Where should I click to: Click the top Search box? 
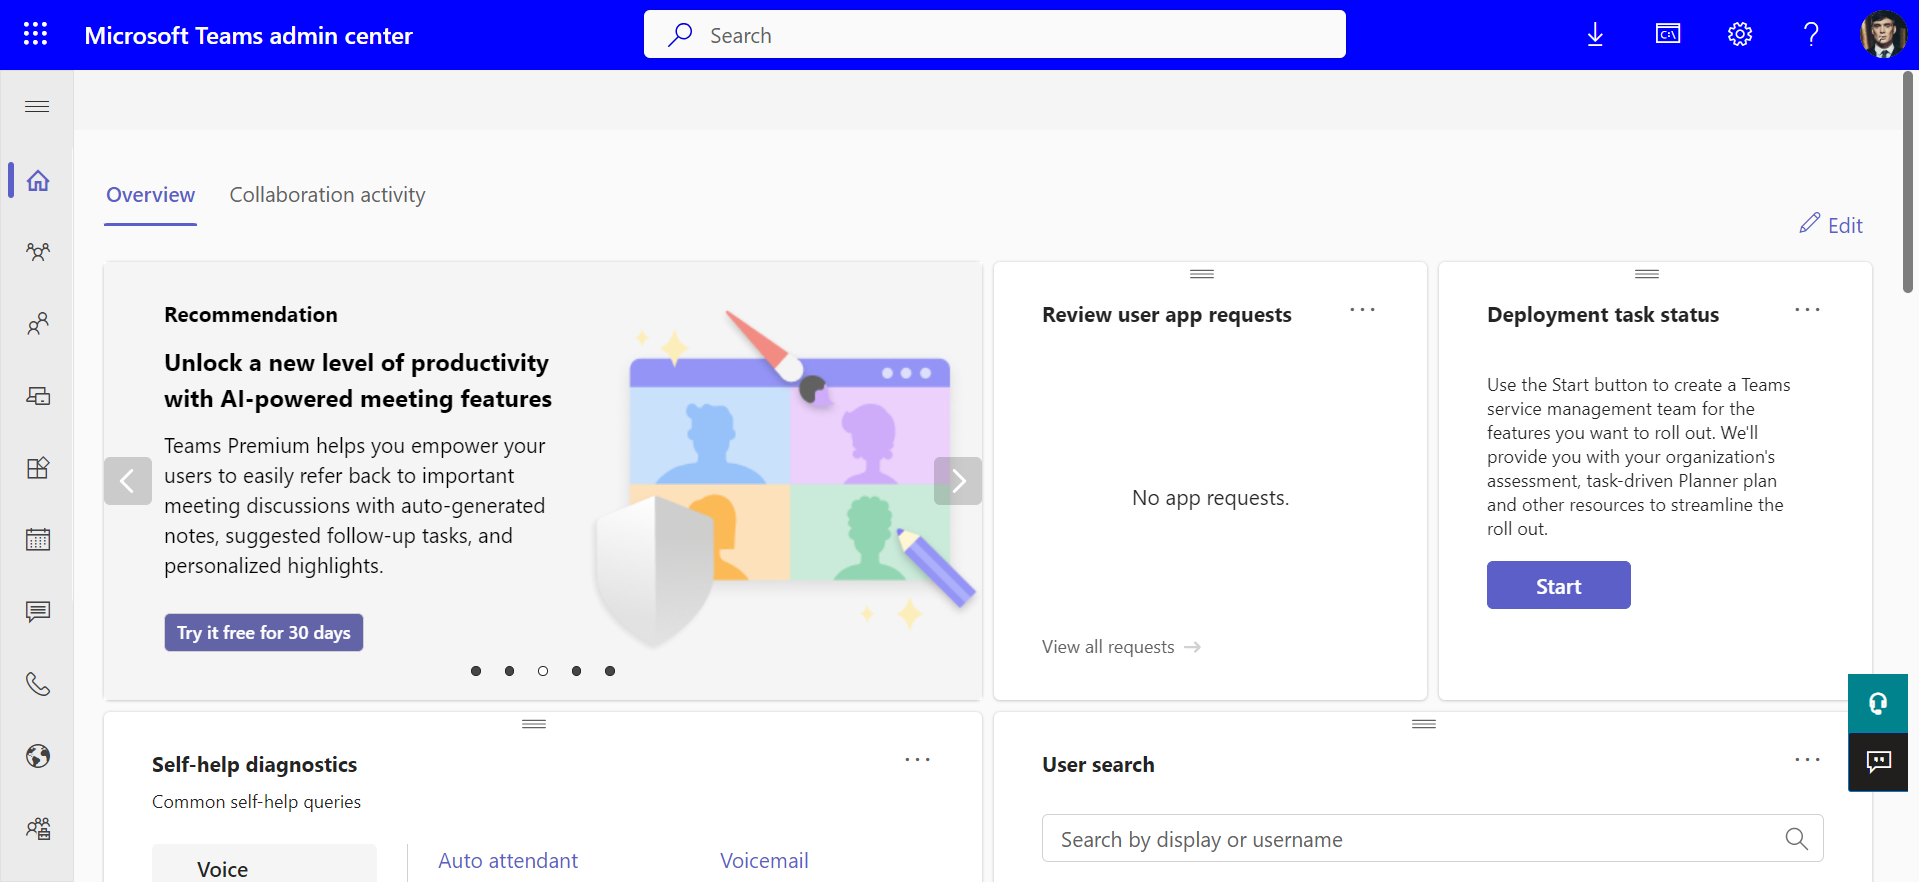tap(995, 35)
